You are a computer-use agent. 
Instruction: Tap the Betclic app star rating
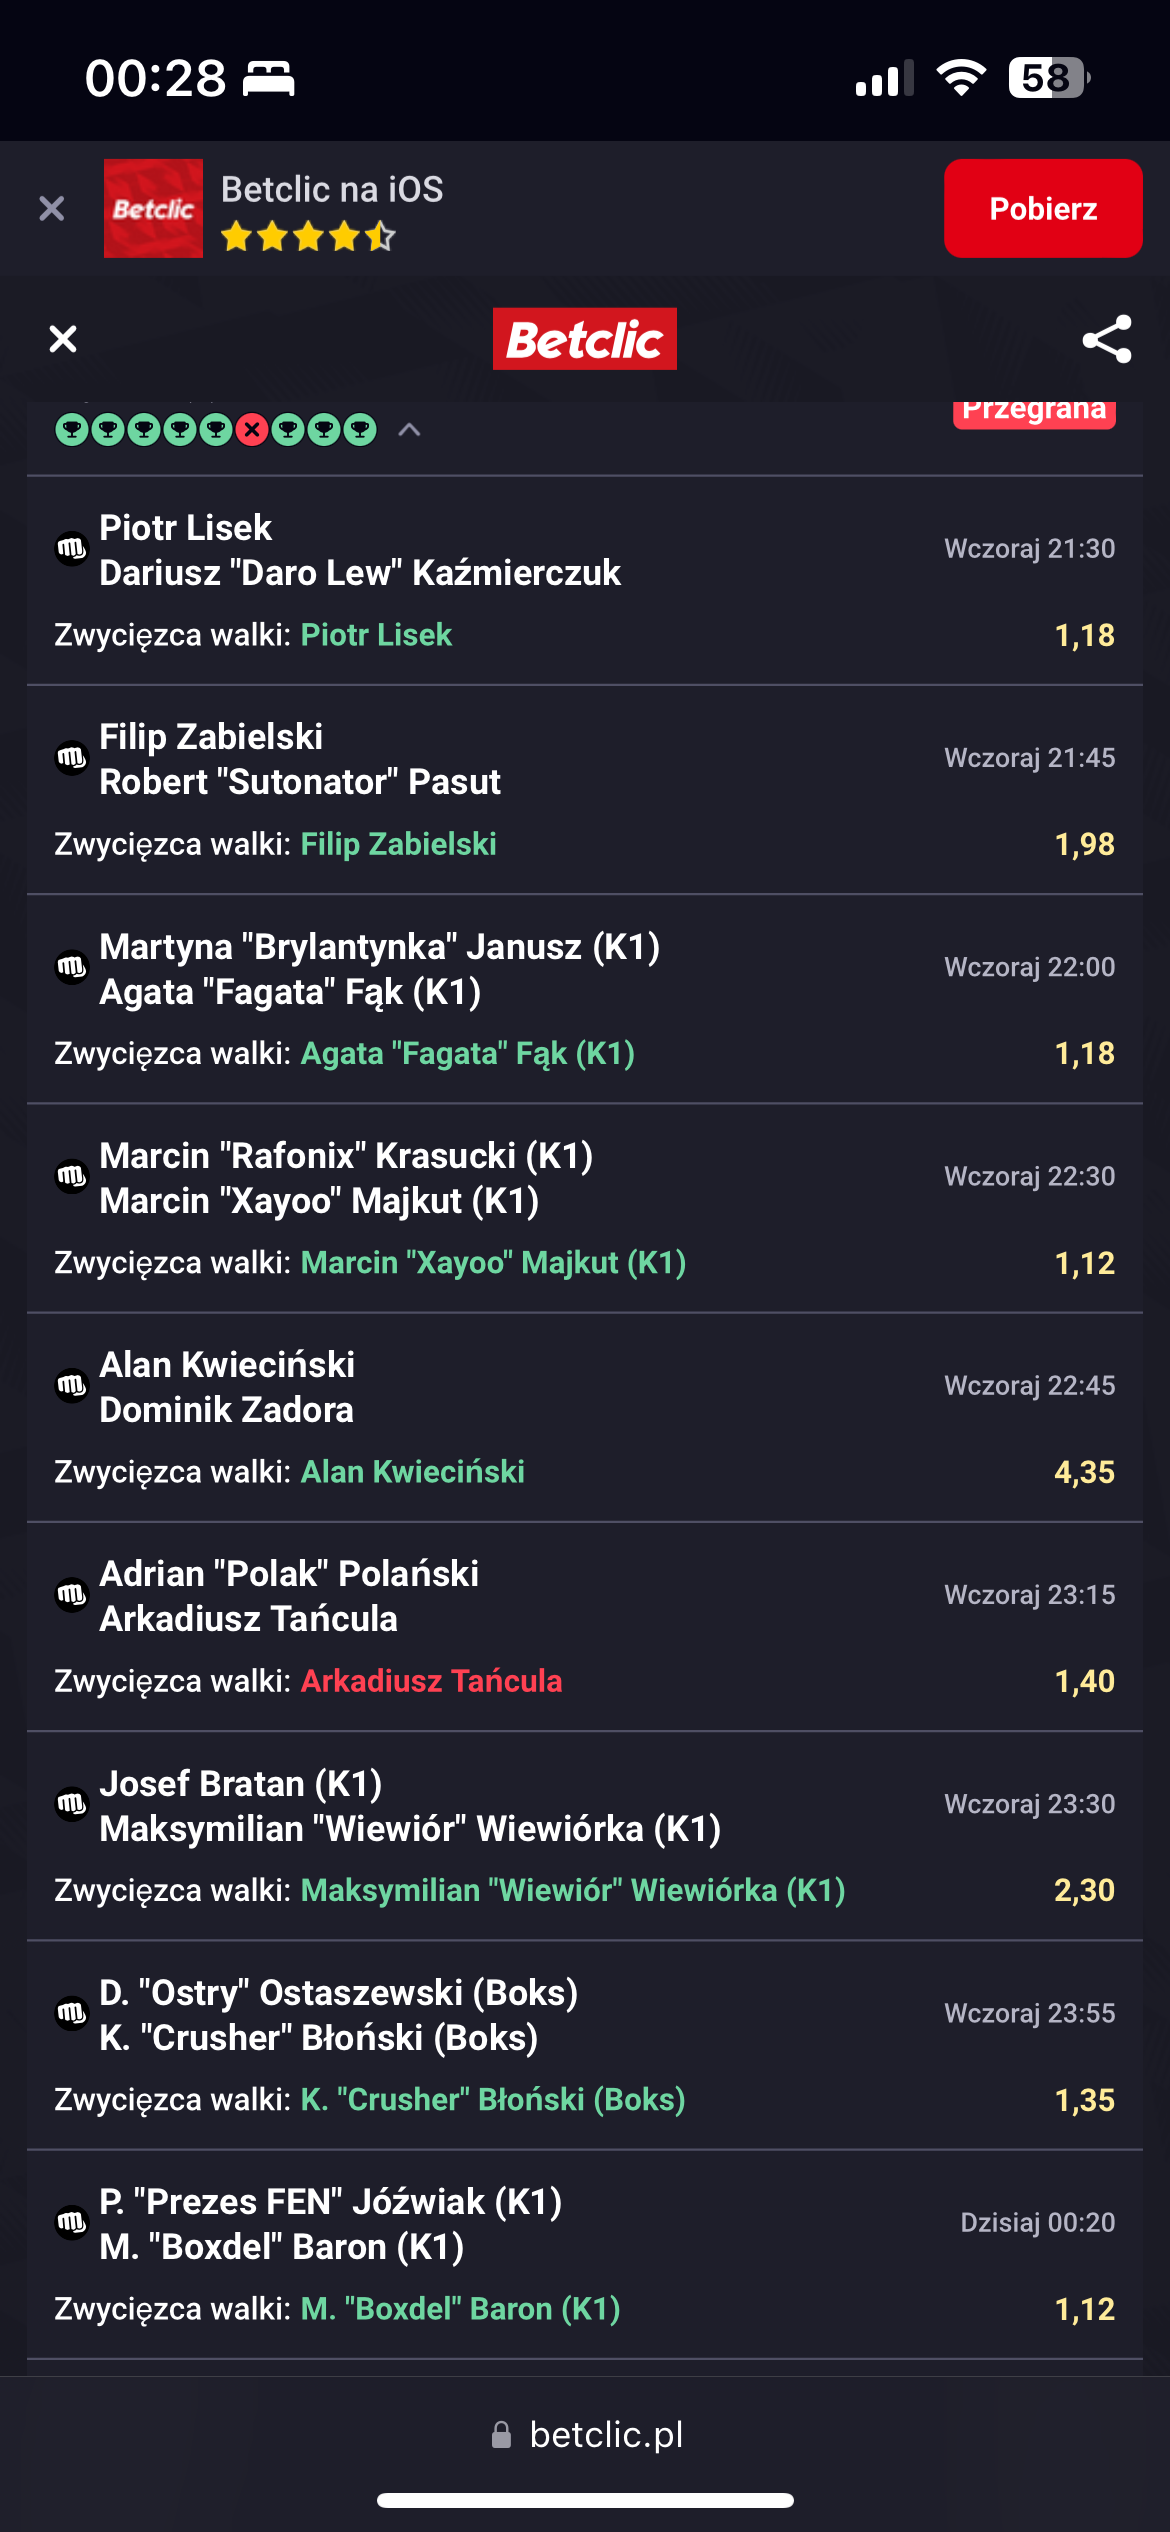tap(308, 237)
